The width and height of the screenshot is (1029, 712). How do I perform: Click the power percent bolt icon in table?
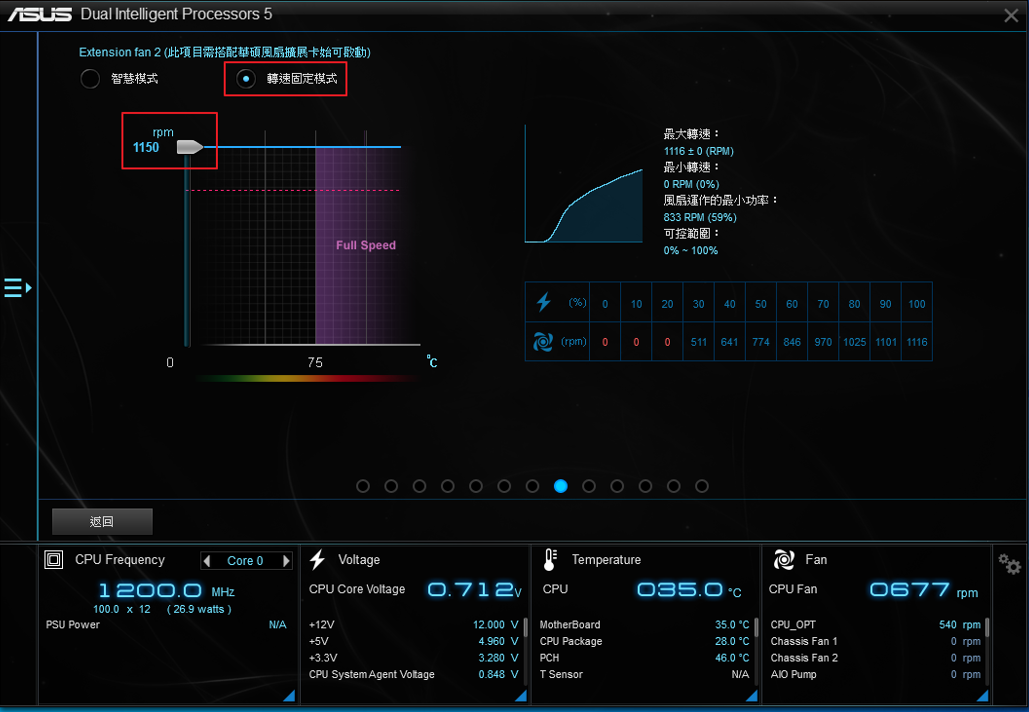(543, 302)
